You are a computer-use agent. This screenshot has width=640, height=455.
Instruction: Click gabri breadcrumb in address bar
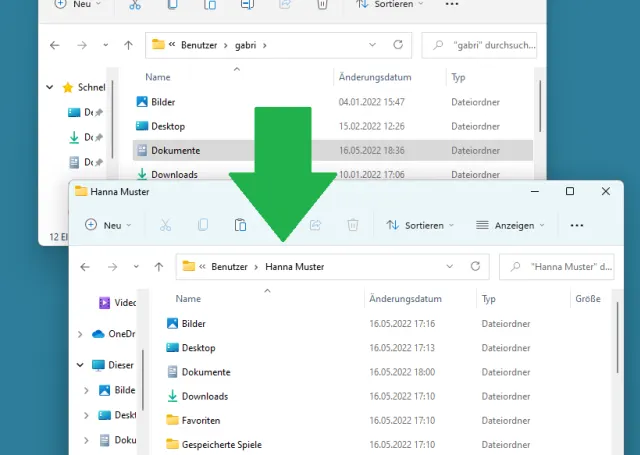(245, 45)
